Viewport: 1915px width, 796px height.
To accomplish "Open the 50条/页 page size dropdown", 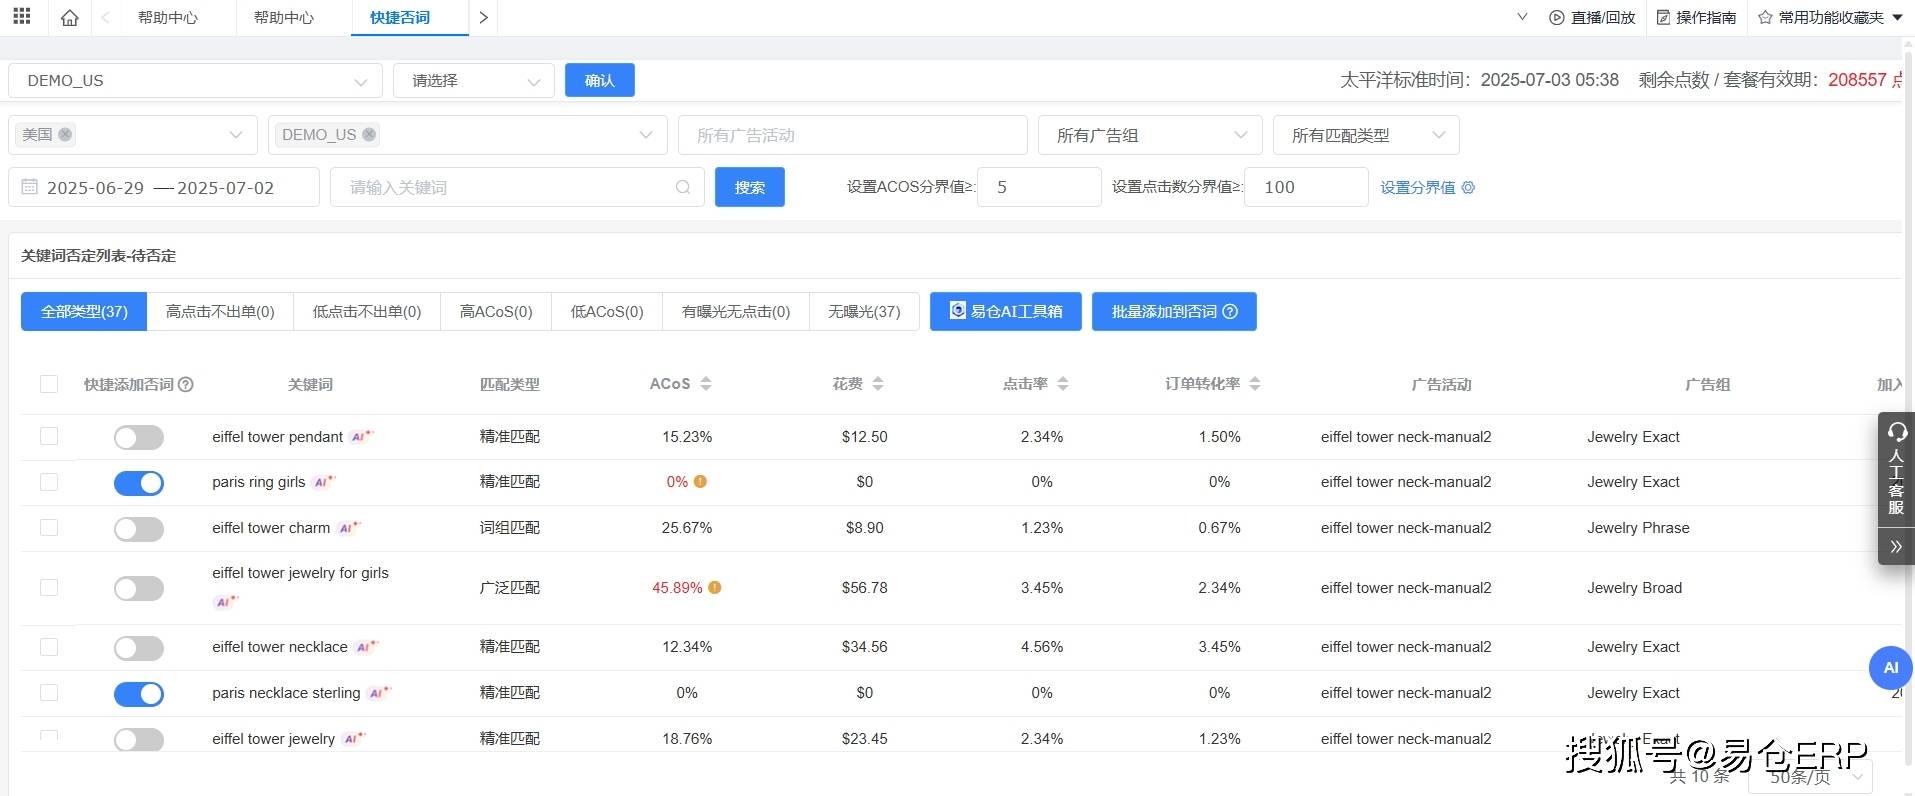I will pos(1810,777).
